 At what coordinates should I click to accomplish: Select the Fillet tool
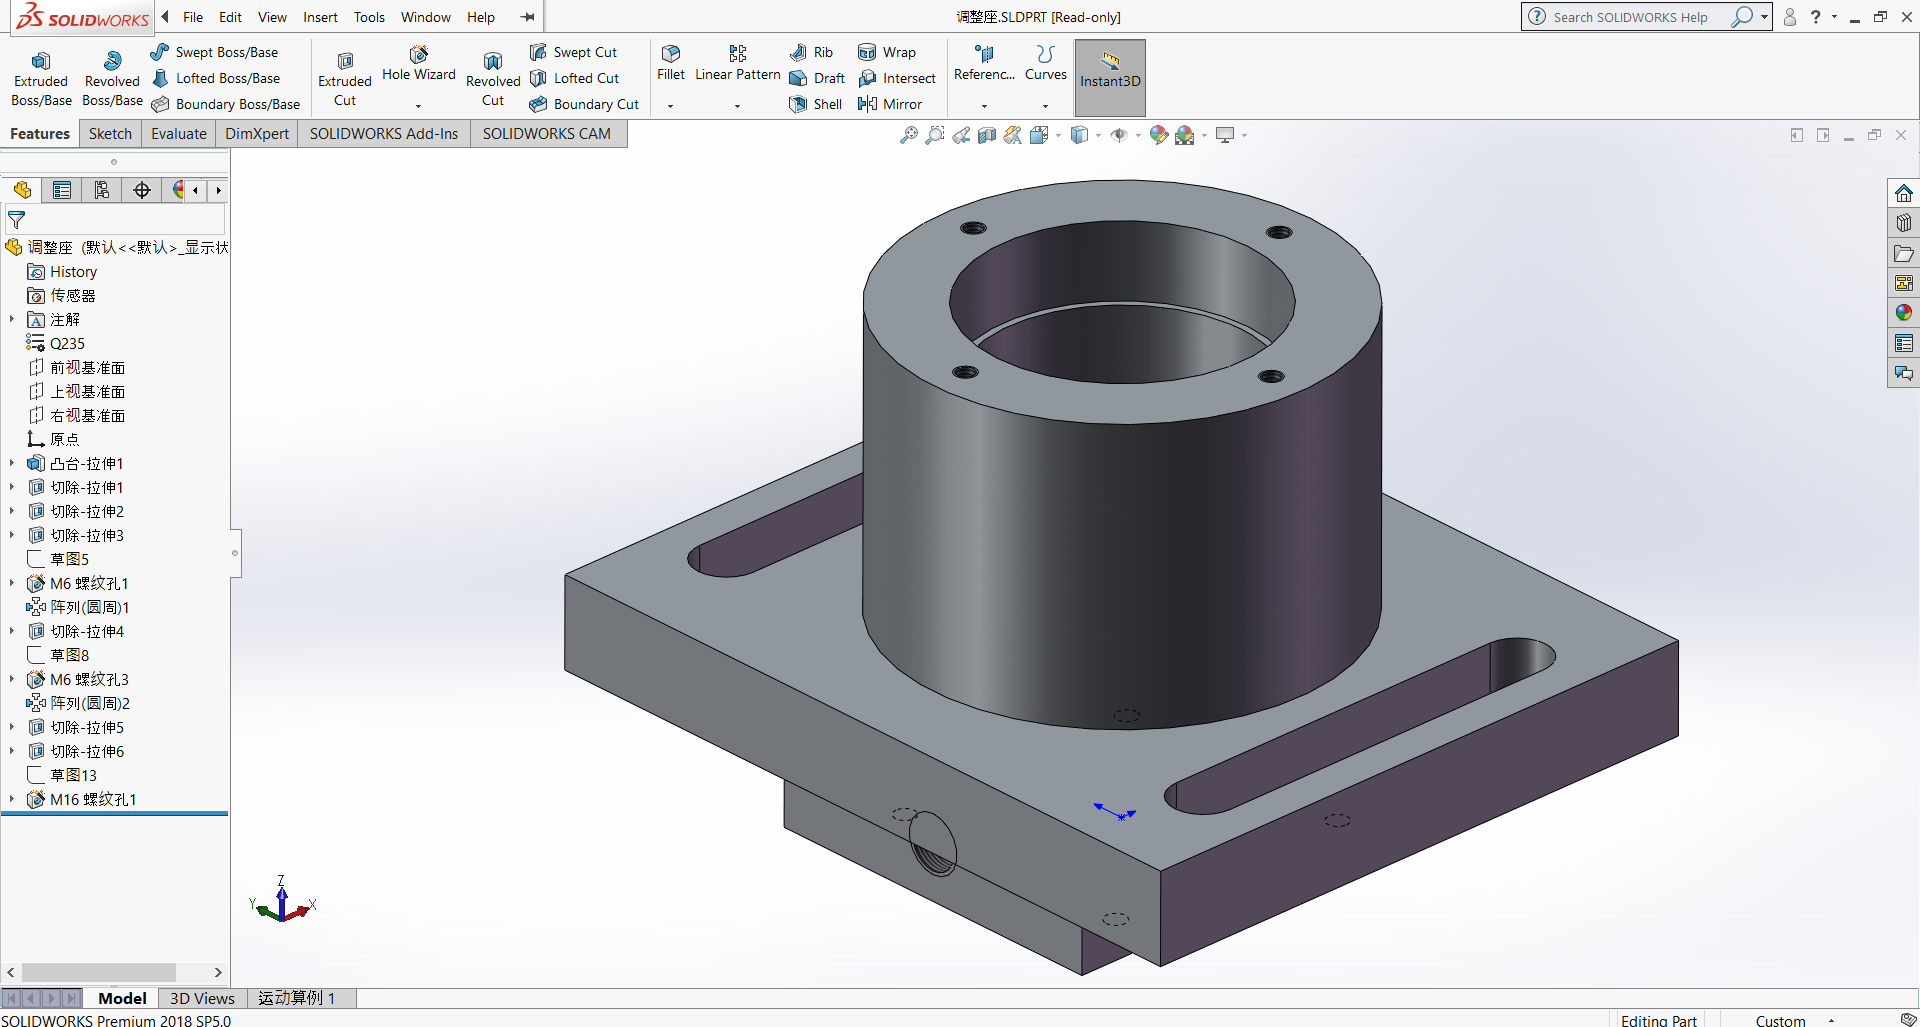pos(671,63)
